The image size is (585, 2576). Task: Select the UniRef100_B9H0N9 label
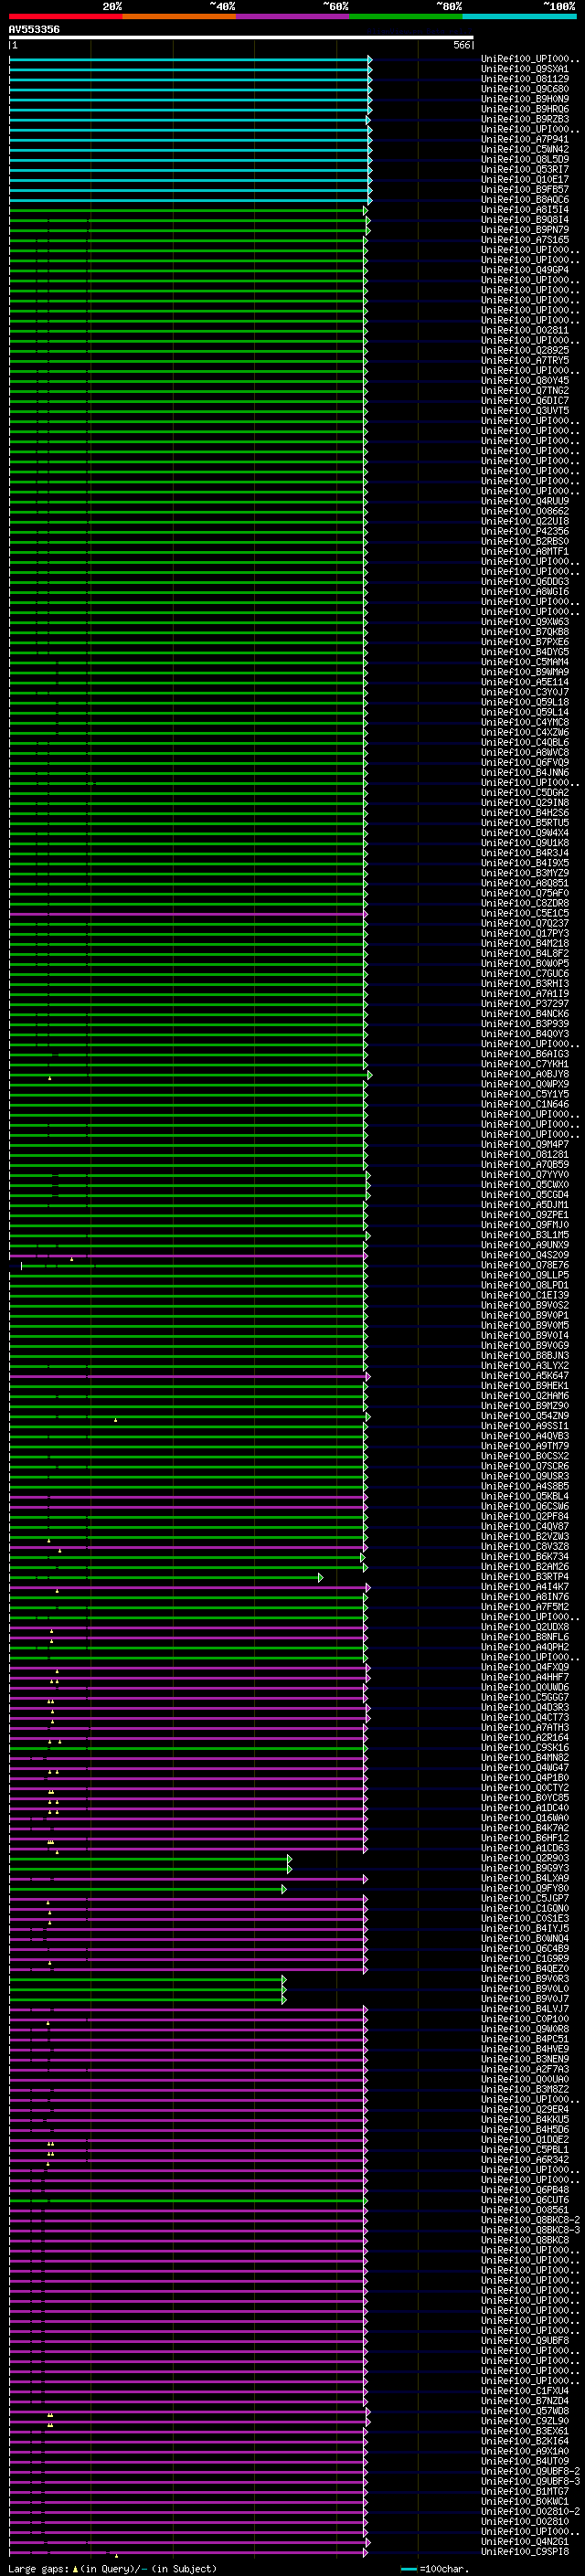(x=525, y=99)
